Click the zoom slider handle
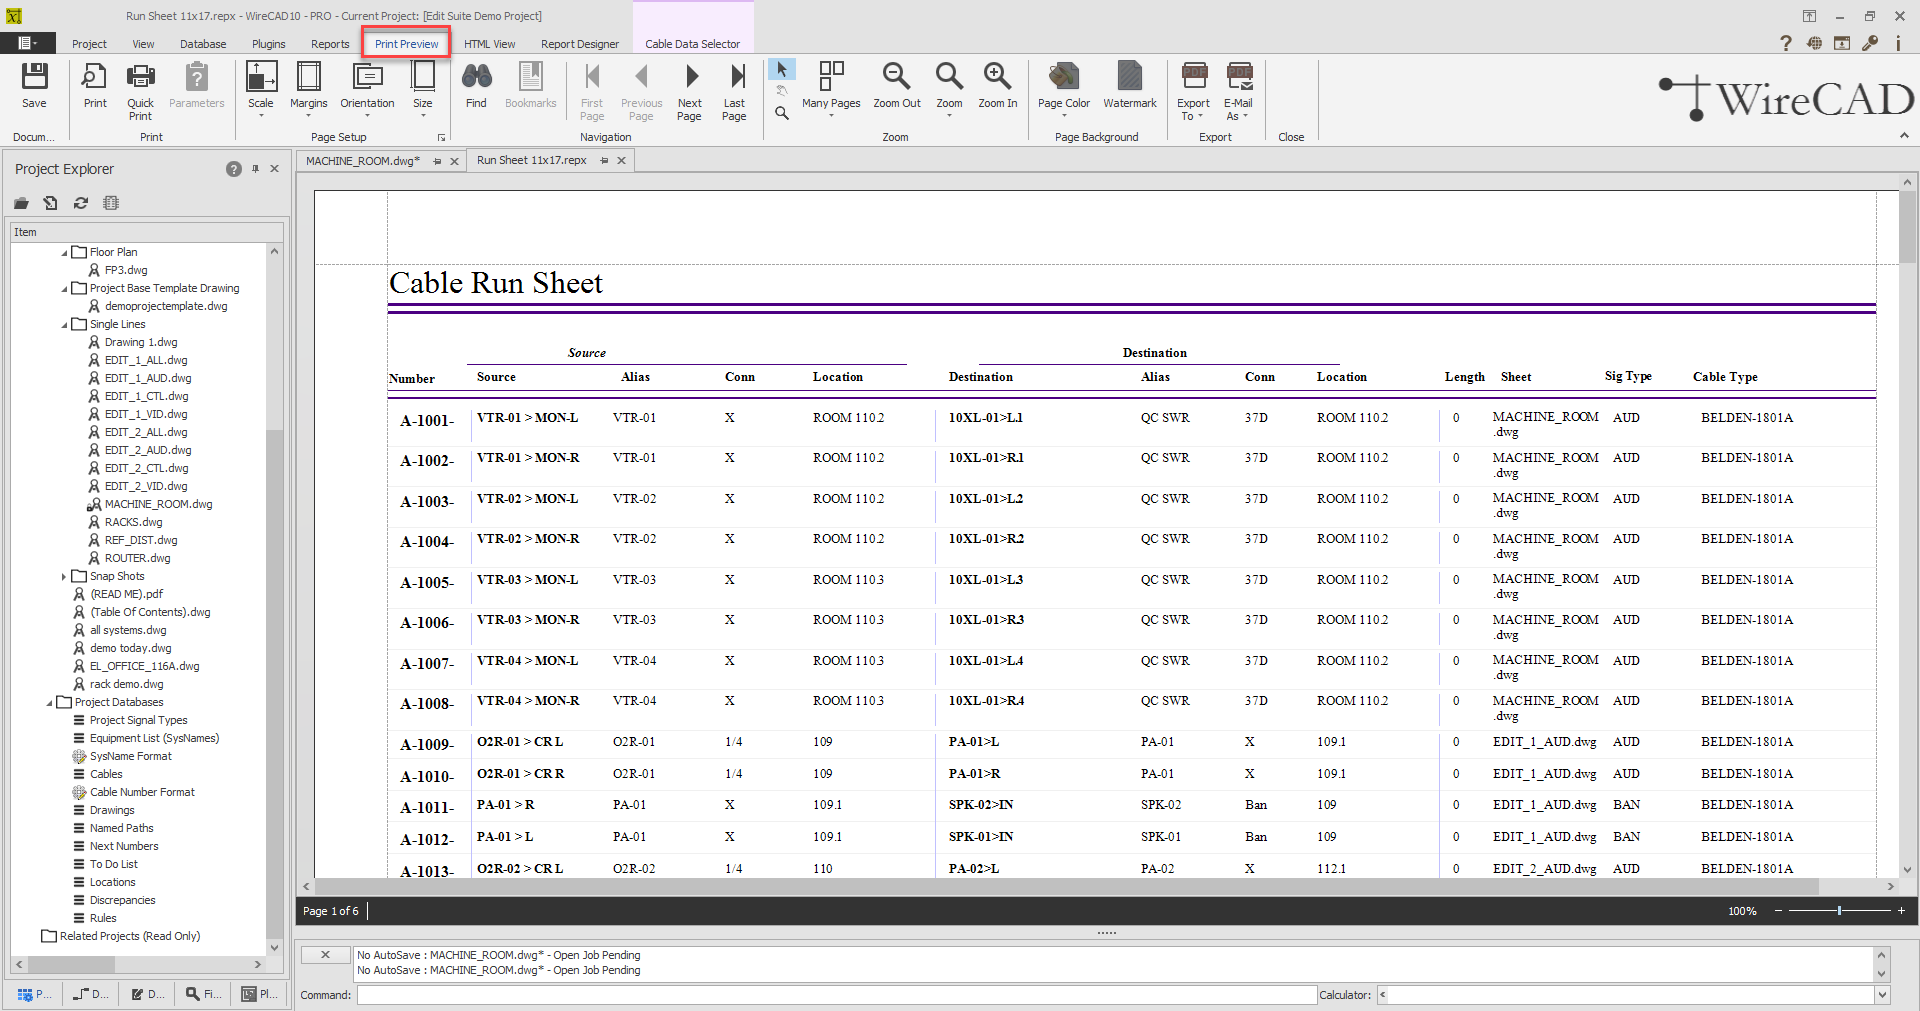The height and width of the screenshot is (1011, 1920). pyautogui.click(x=1839, y=910)
